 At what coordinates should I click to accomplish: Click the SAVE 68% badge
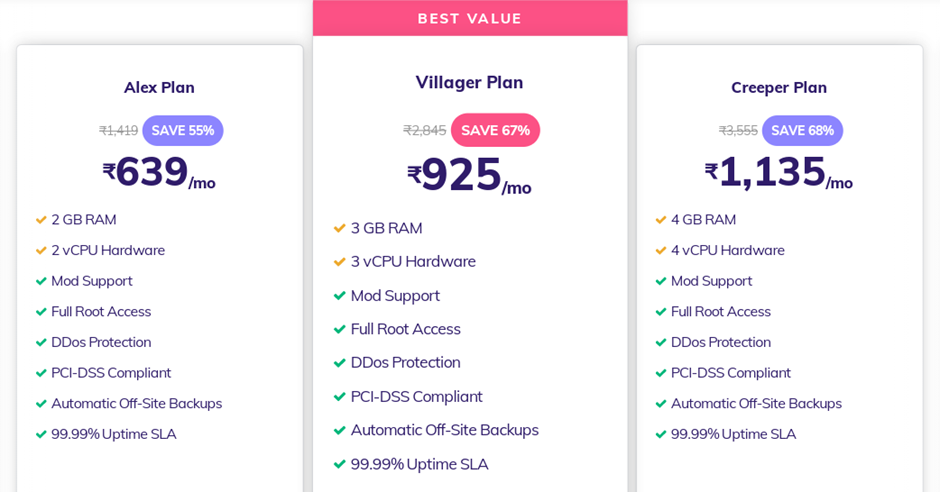pos(802,131)
